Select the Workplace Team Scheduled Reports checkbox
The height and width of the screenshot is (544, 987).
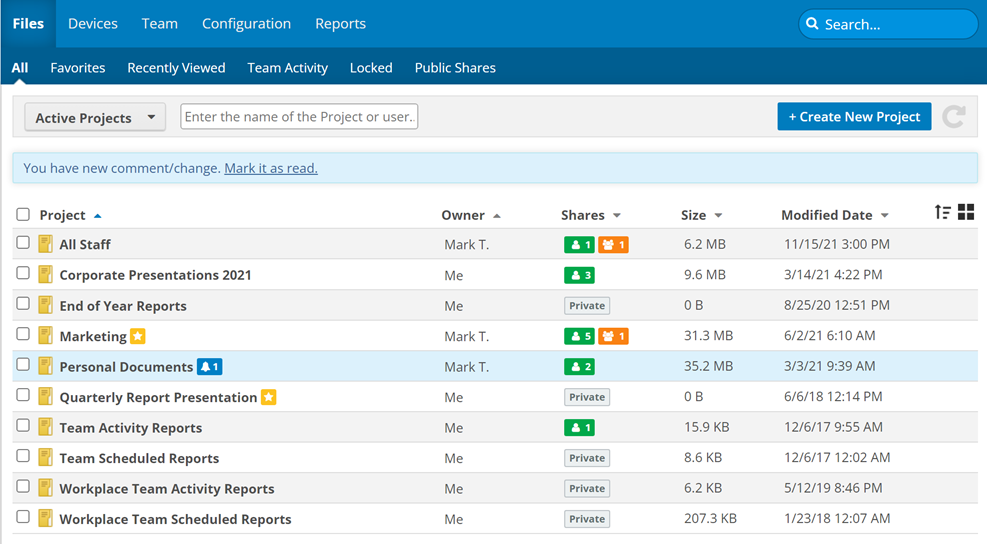click(x=23, y=518)
